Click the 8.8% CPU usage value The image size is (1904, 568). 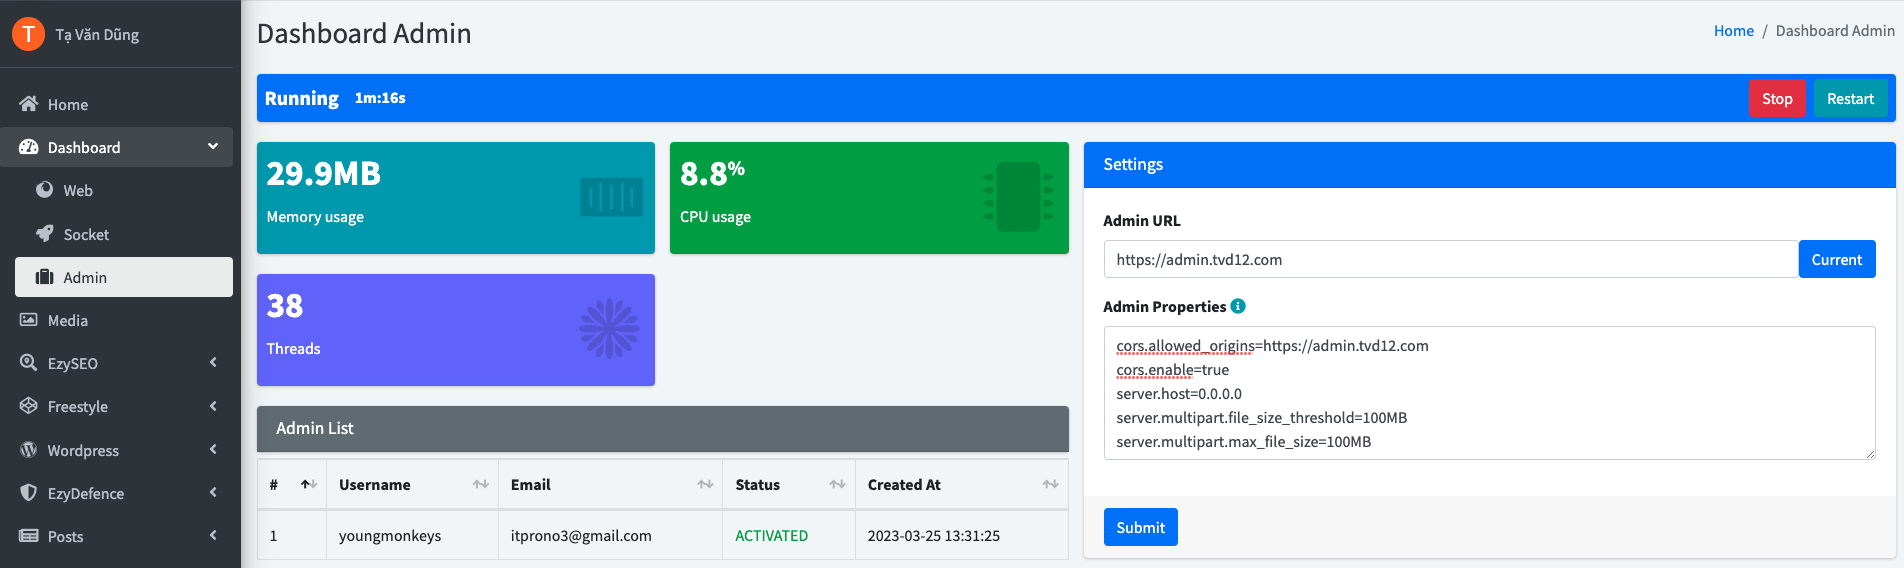click(x=712, y=174)
